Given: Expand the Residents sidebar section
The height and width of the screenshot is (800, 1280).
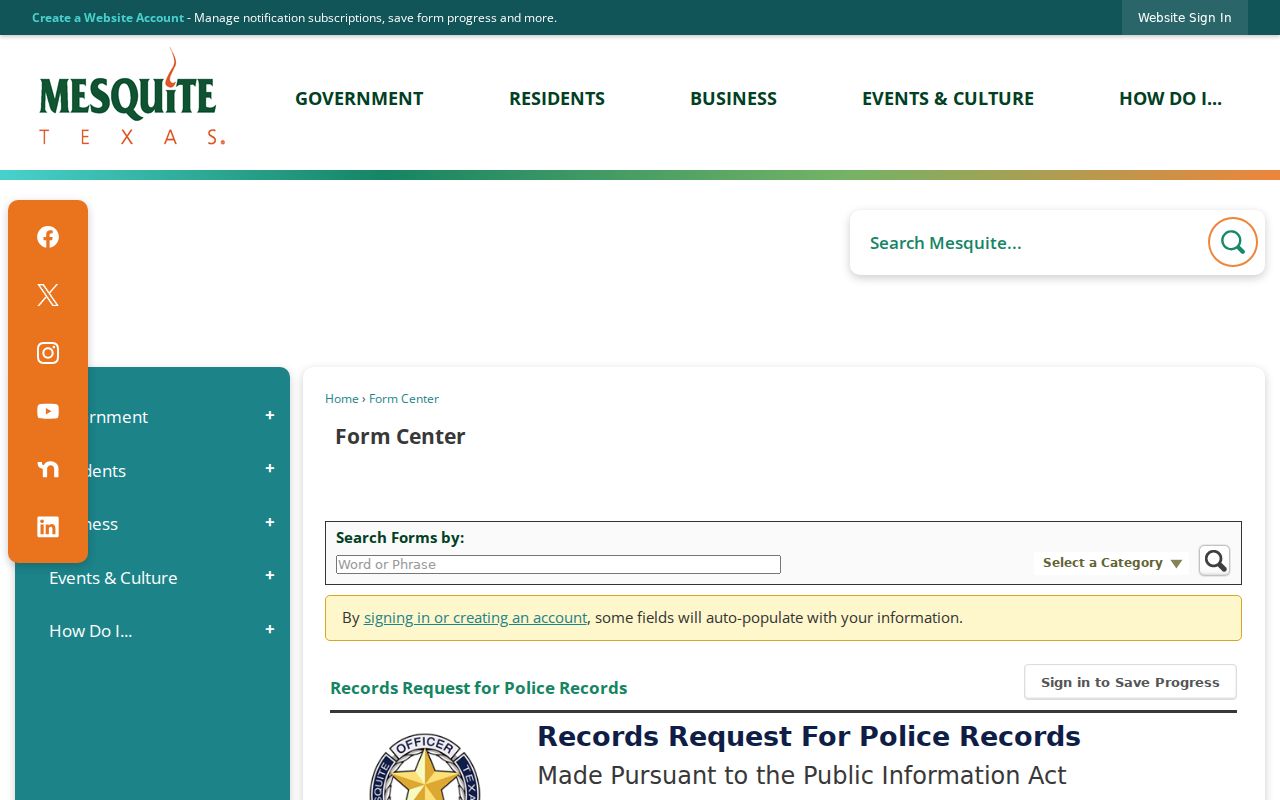Looking at the screenshot, I should point(270,469).
